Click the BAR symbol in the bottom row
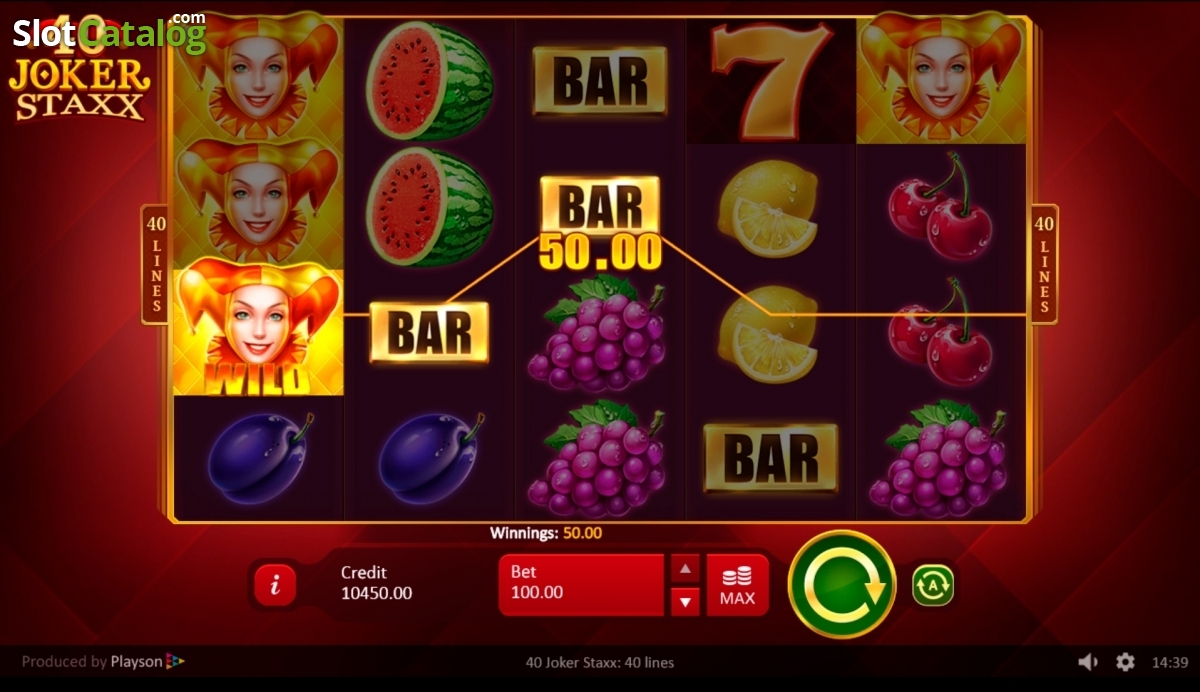The image size is (1200, 692). click(771, 458)
